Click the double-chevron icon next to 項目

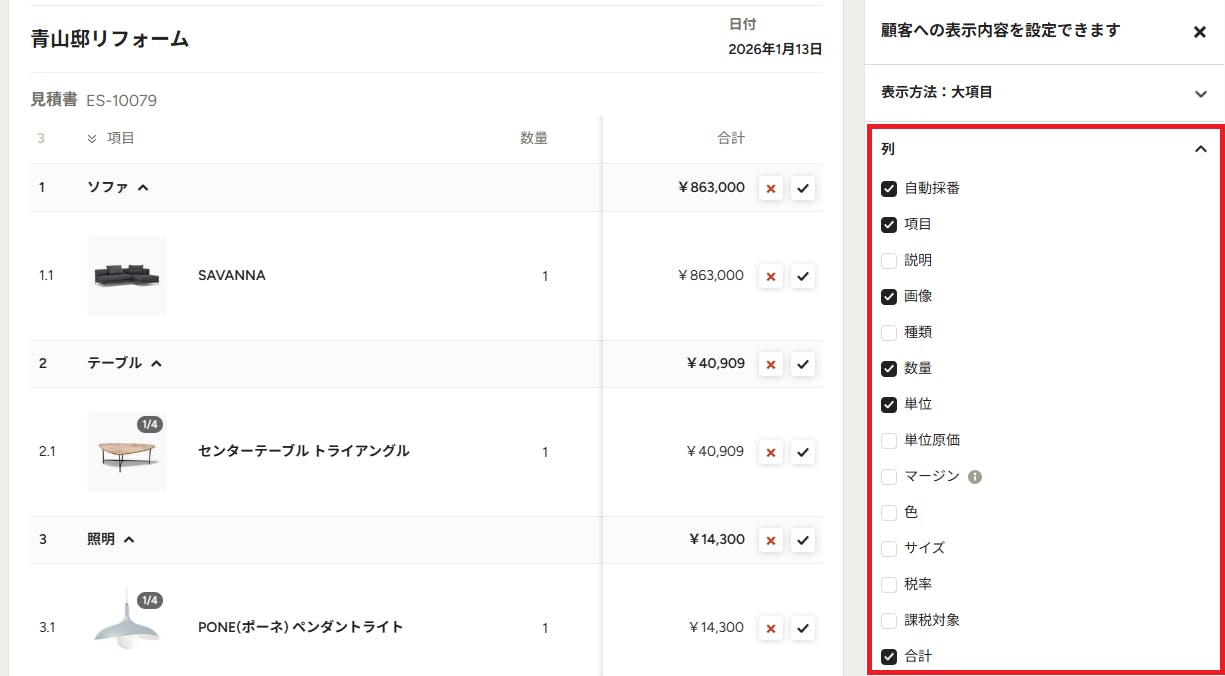click(92, 139)
